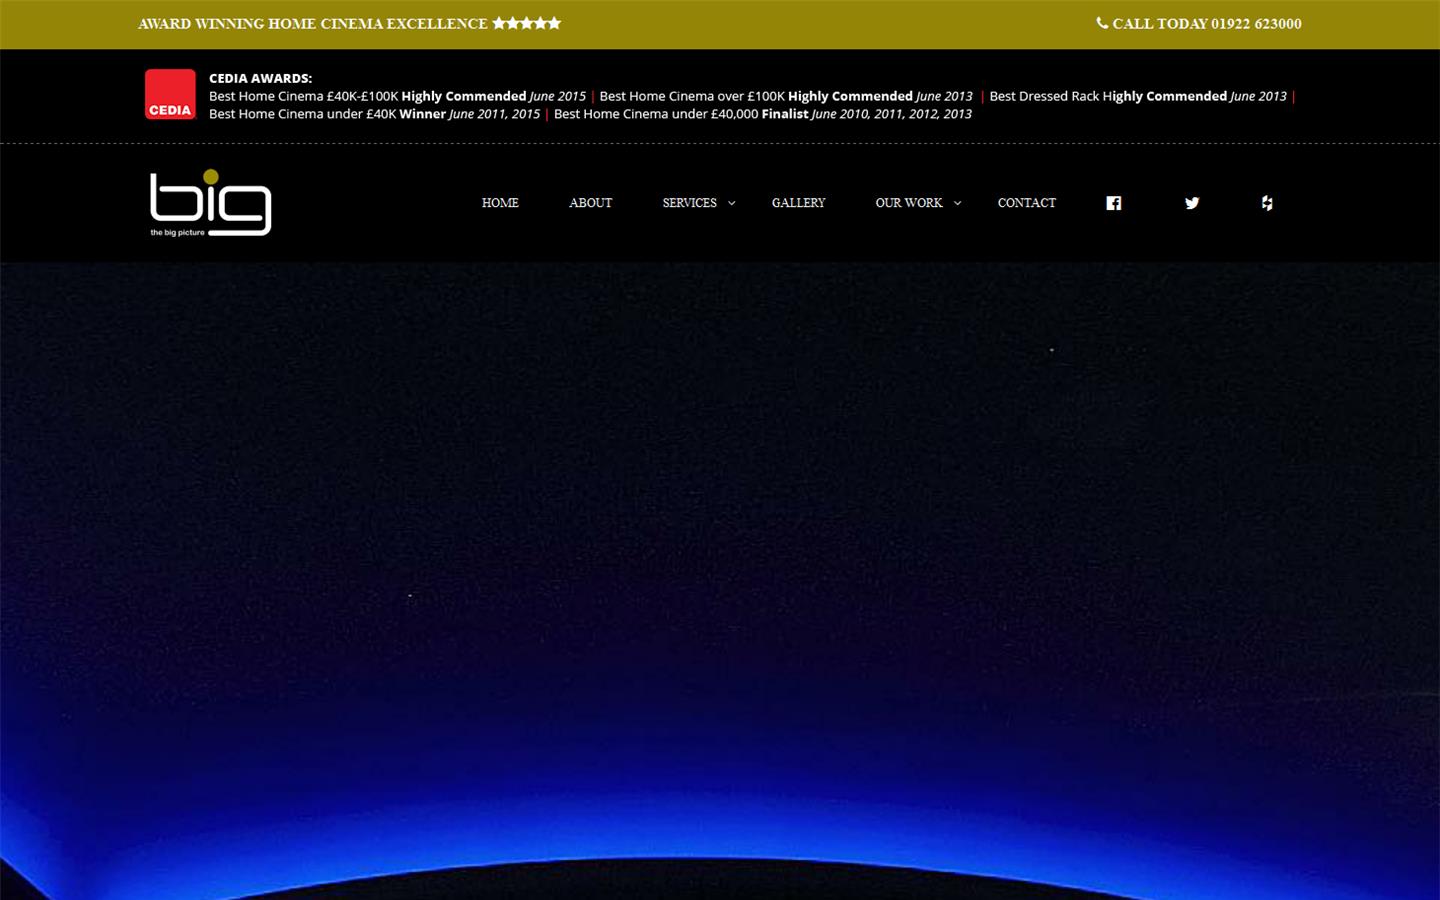Viewport: 1440px width, 900px height.
Task: Click the phone receiver icon beside CALL TODAY
Action: 1102,23
